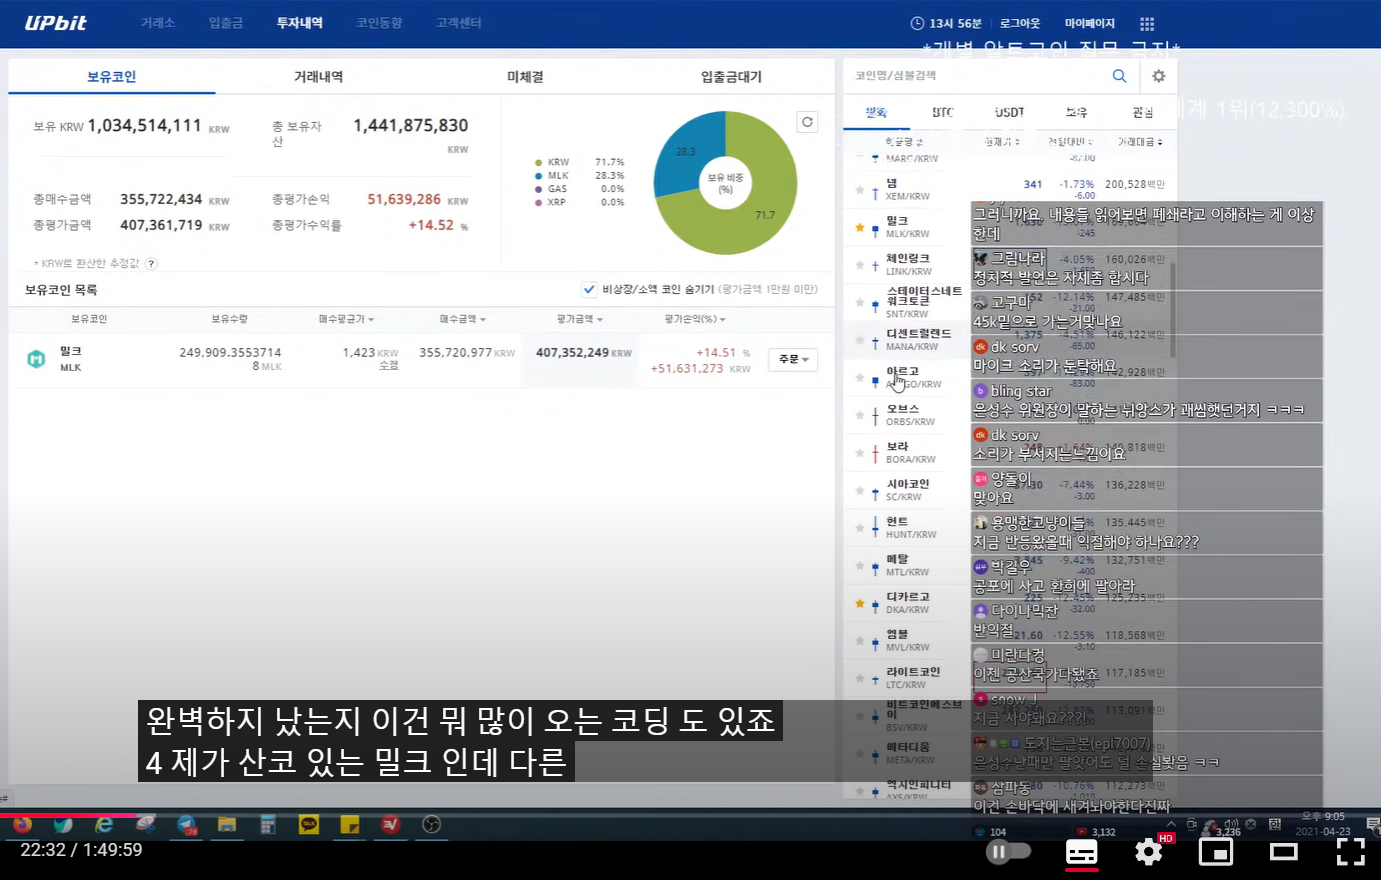The image size is (1381, 880).
Task: Open Firefox from the taskbar
Action: [x=22, y=825]
